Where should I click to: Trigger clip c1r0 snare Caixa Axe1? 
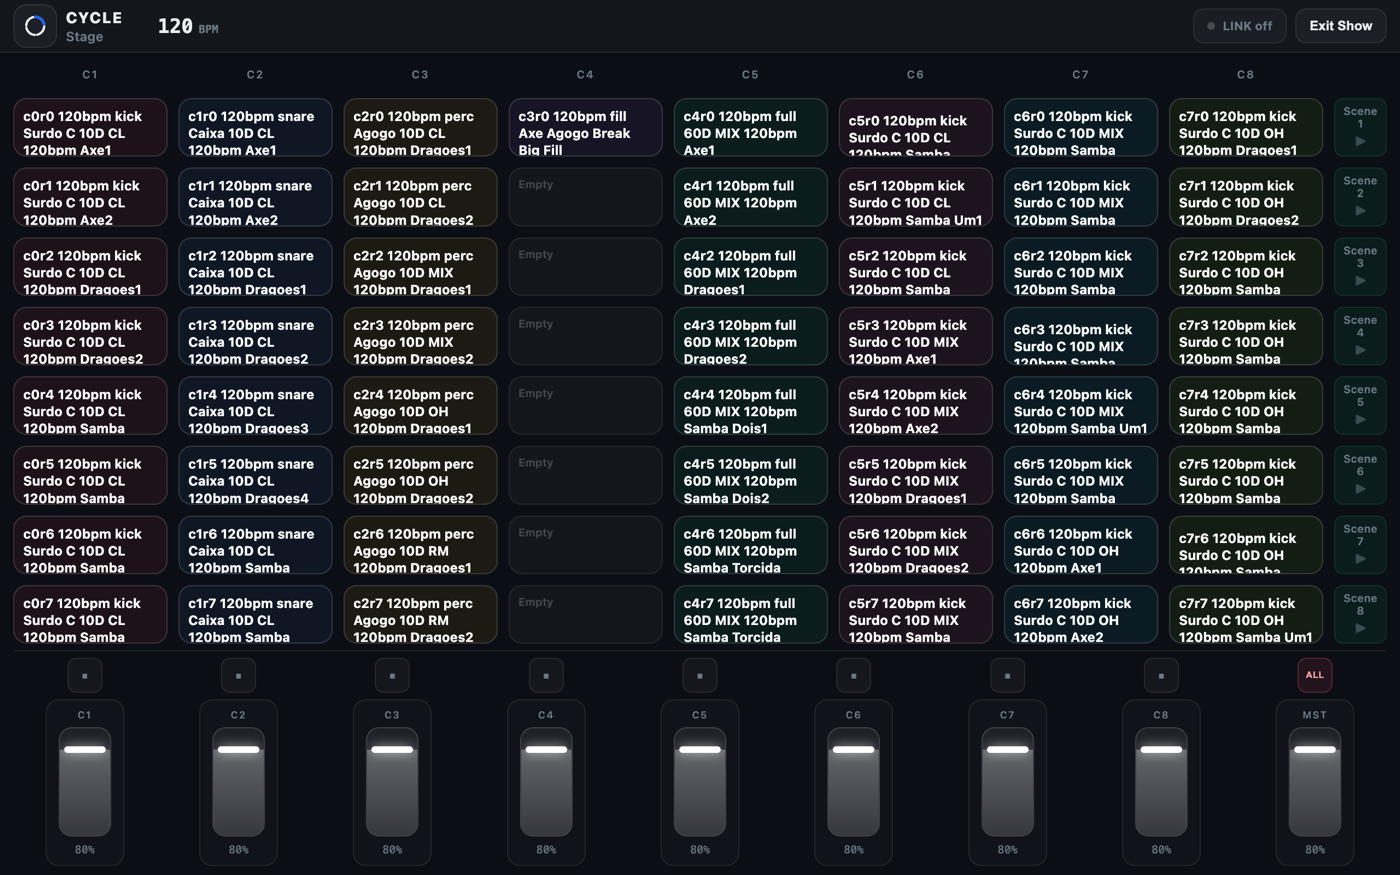point(255,127)
